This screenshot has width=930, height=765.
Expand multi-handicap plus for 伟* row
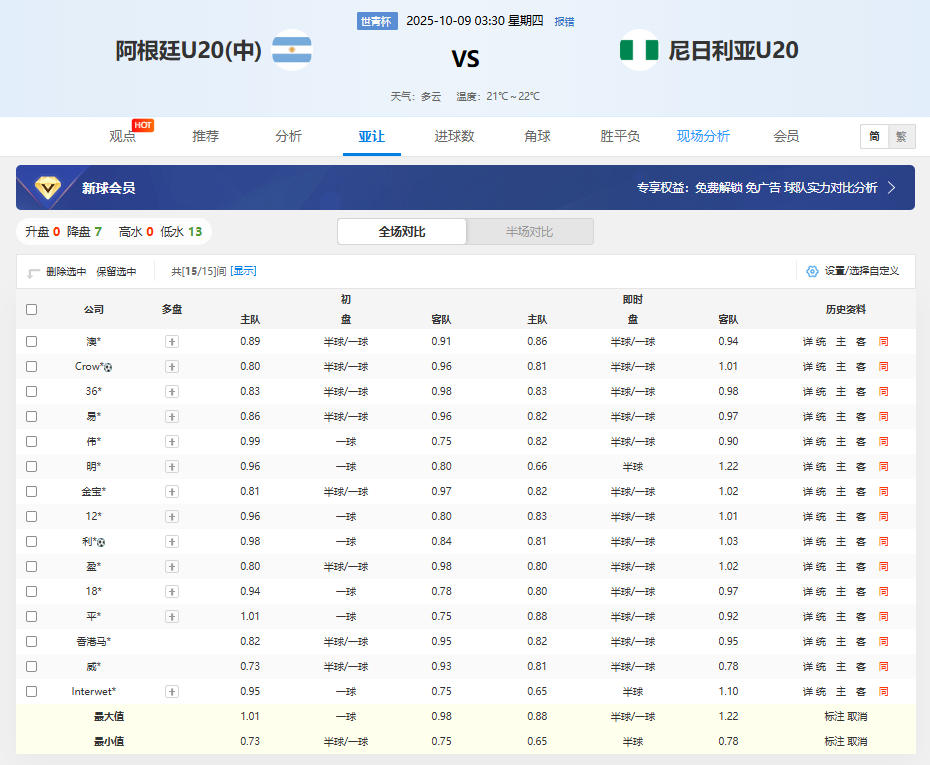(x=172, y=442)
